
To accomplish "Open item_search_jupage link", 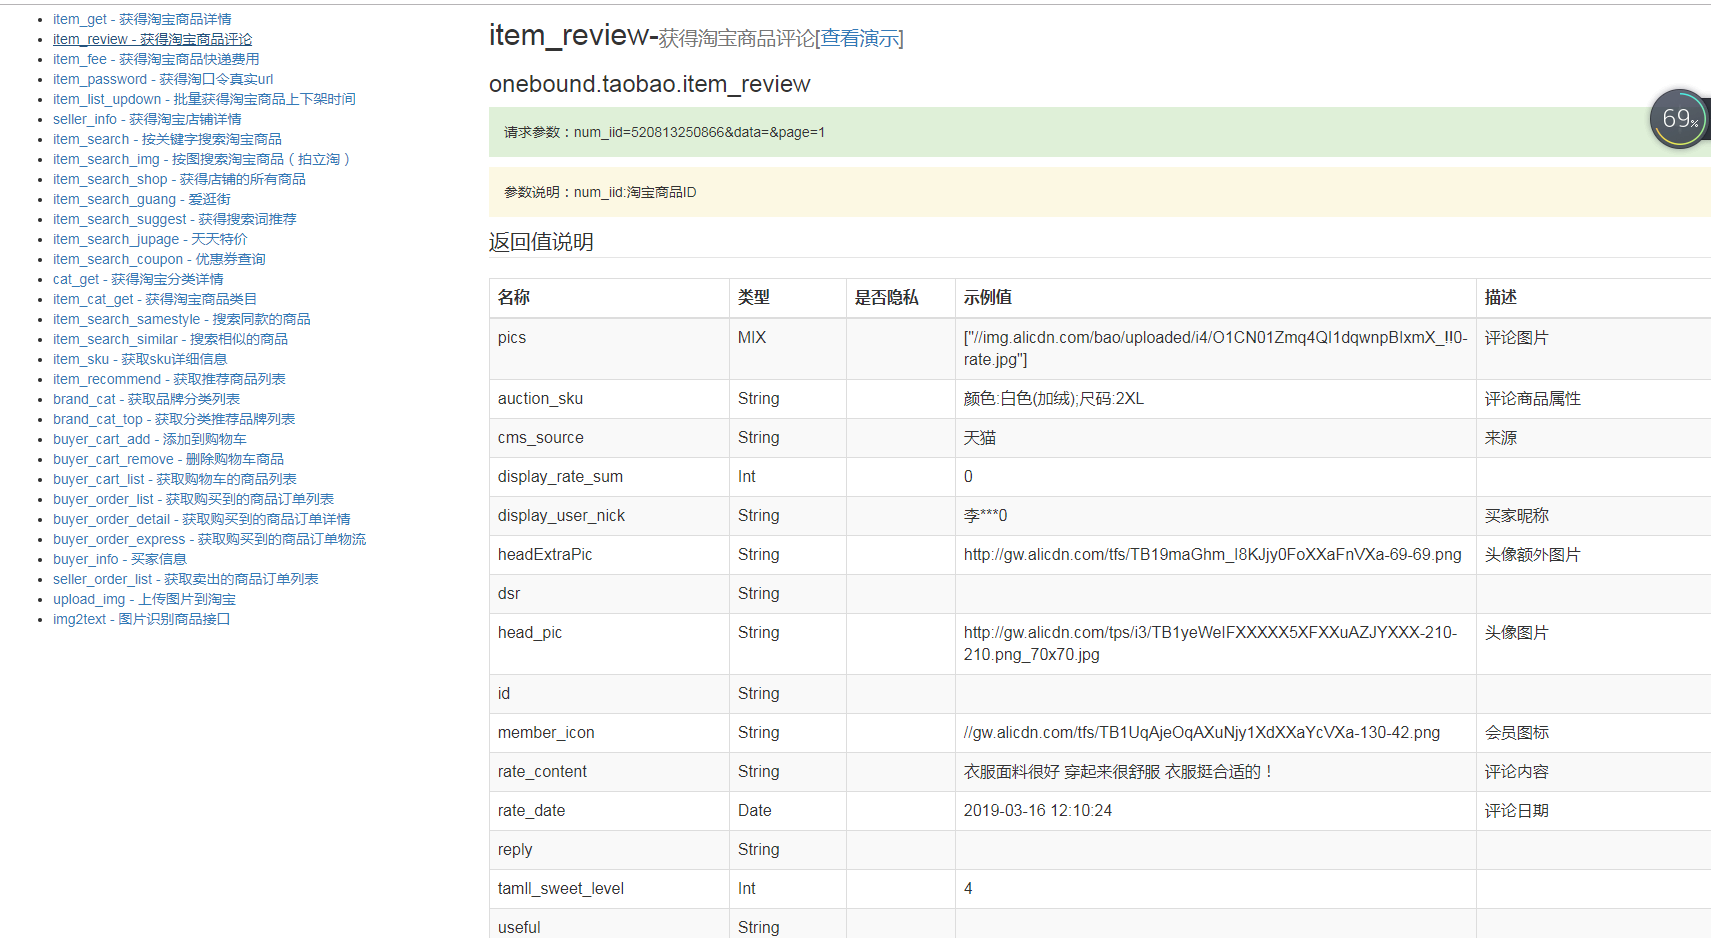I will tap(150, 239).
